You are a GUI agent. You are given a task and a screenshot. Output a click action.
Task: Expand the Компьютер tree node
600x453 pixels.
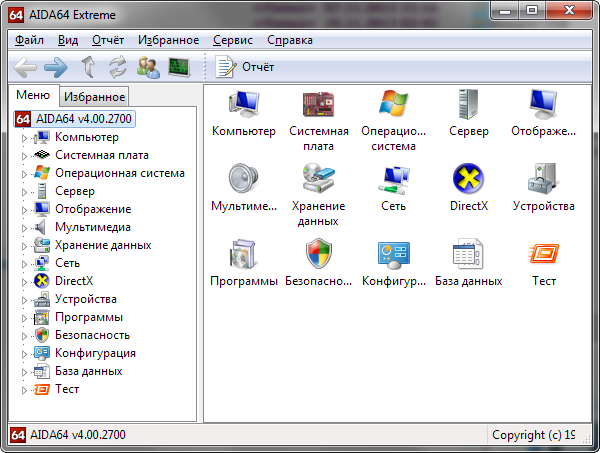click(25, 138)
